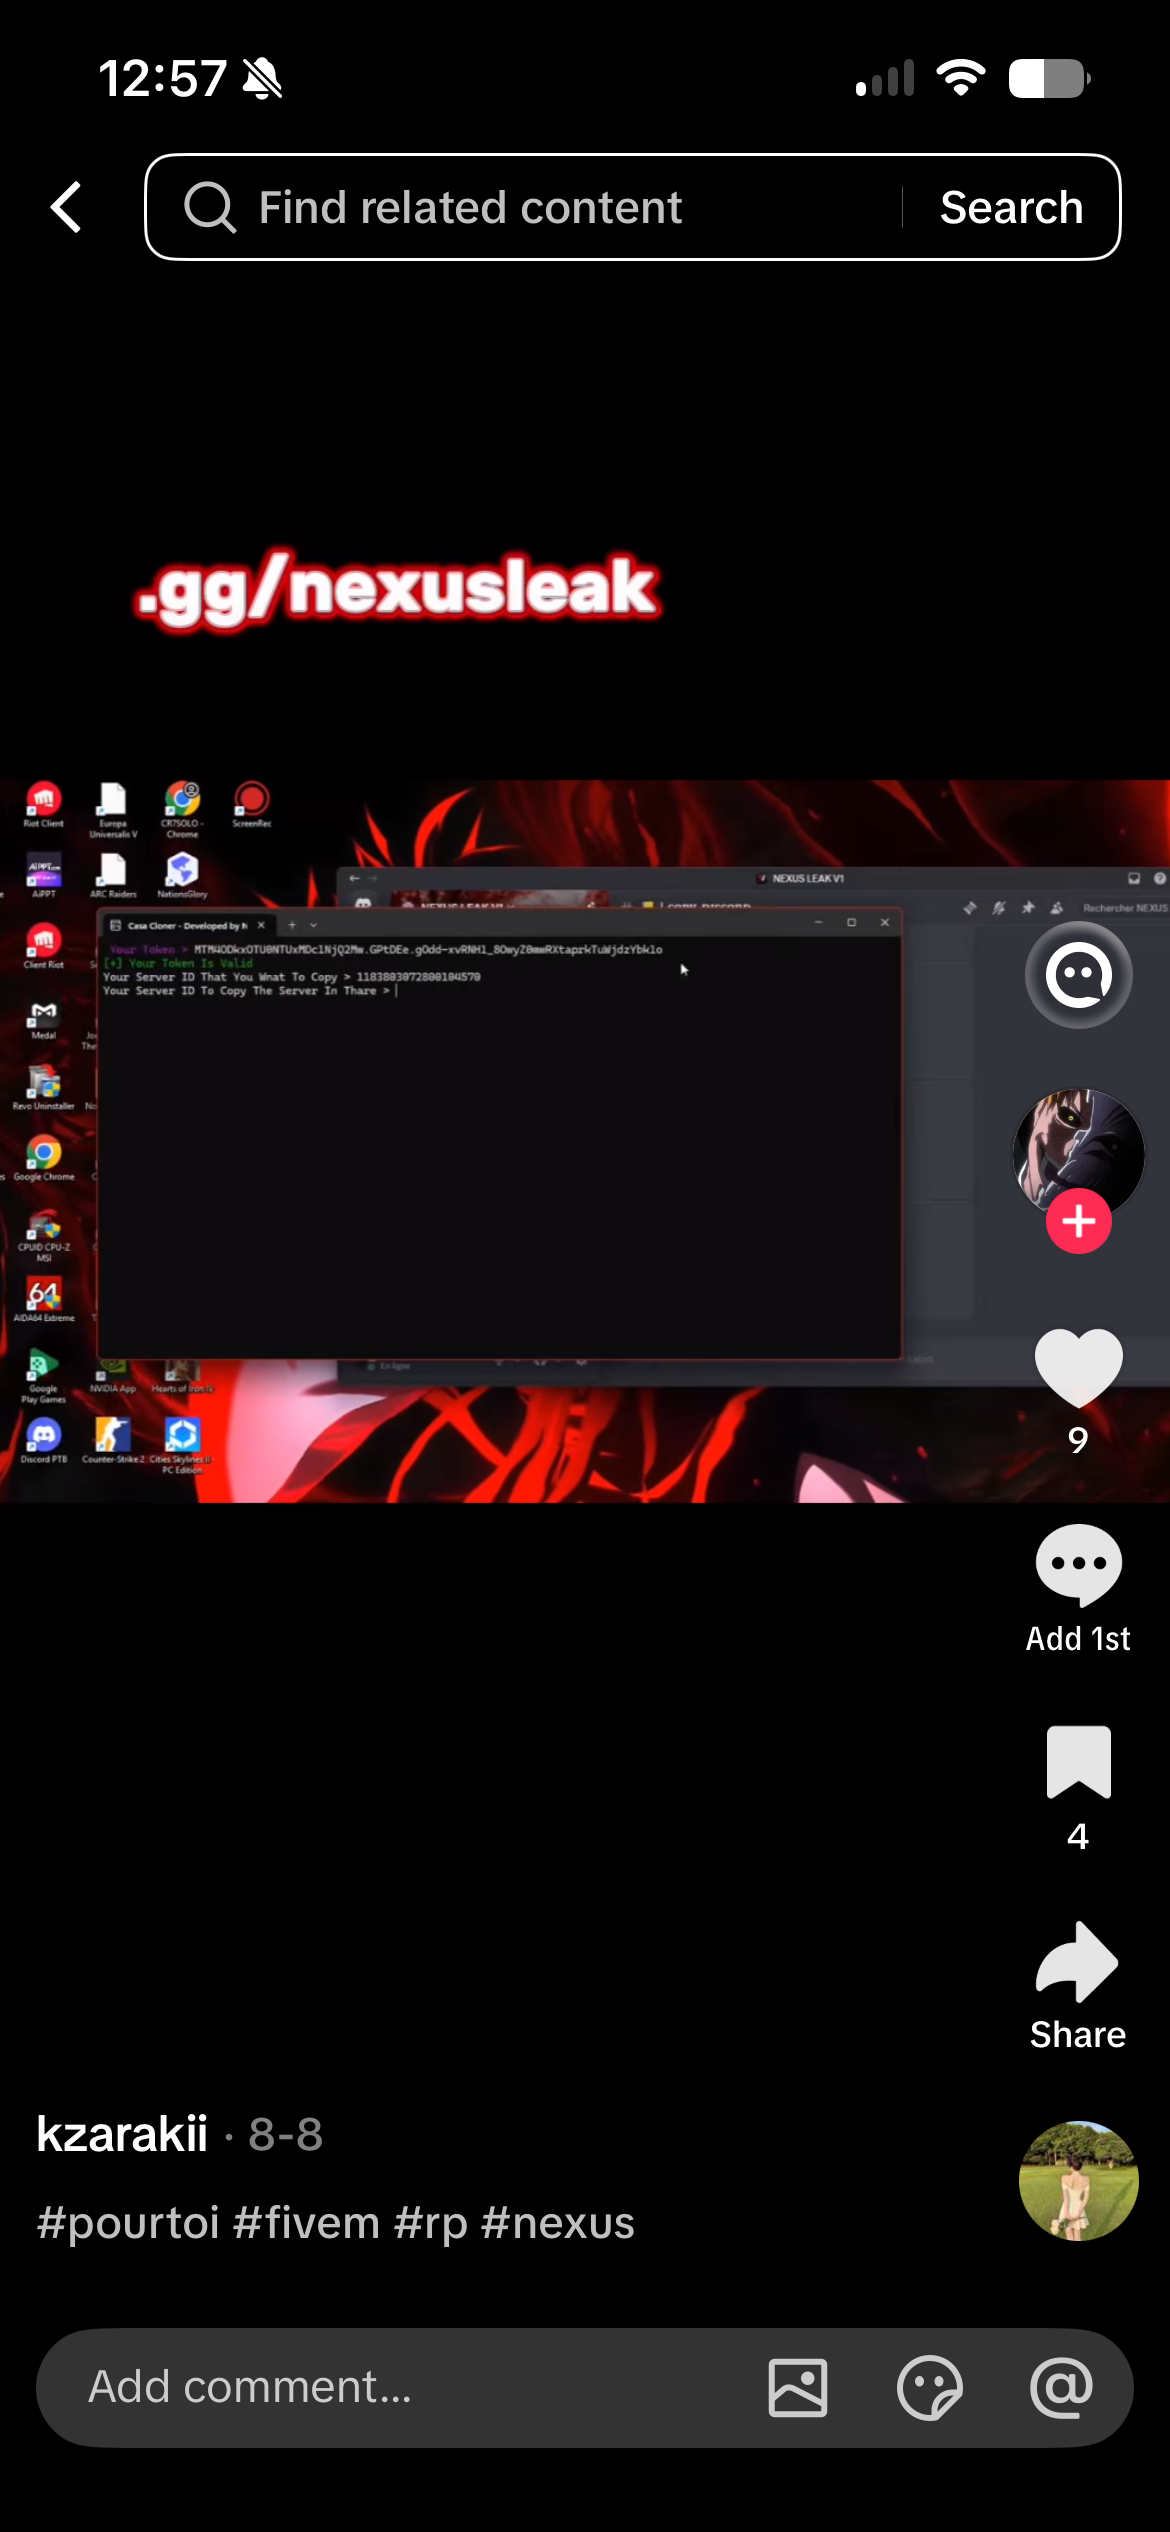Tap the Counter-Strike 2 desktop icon in video
The width and height of the screenshot is (1170, 2532).
[x=113, y=1442]
